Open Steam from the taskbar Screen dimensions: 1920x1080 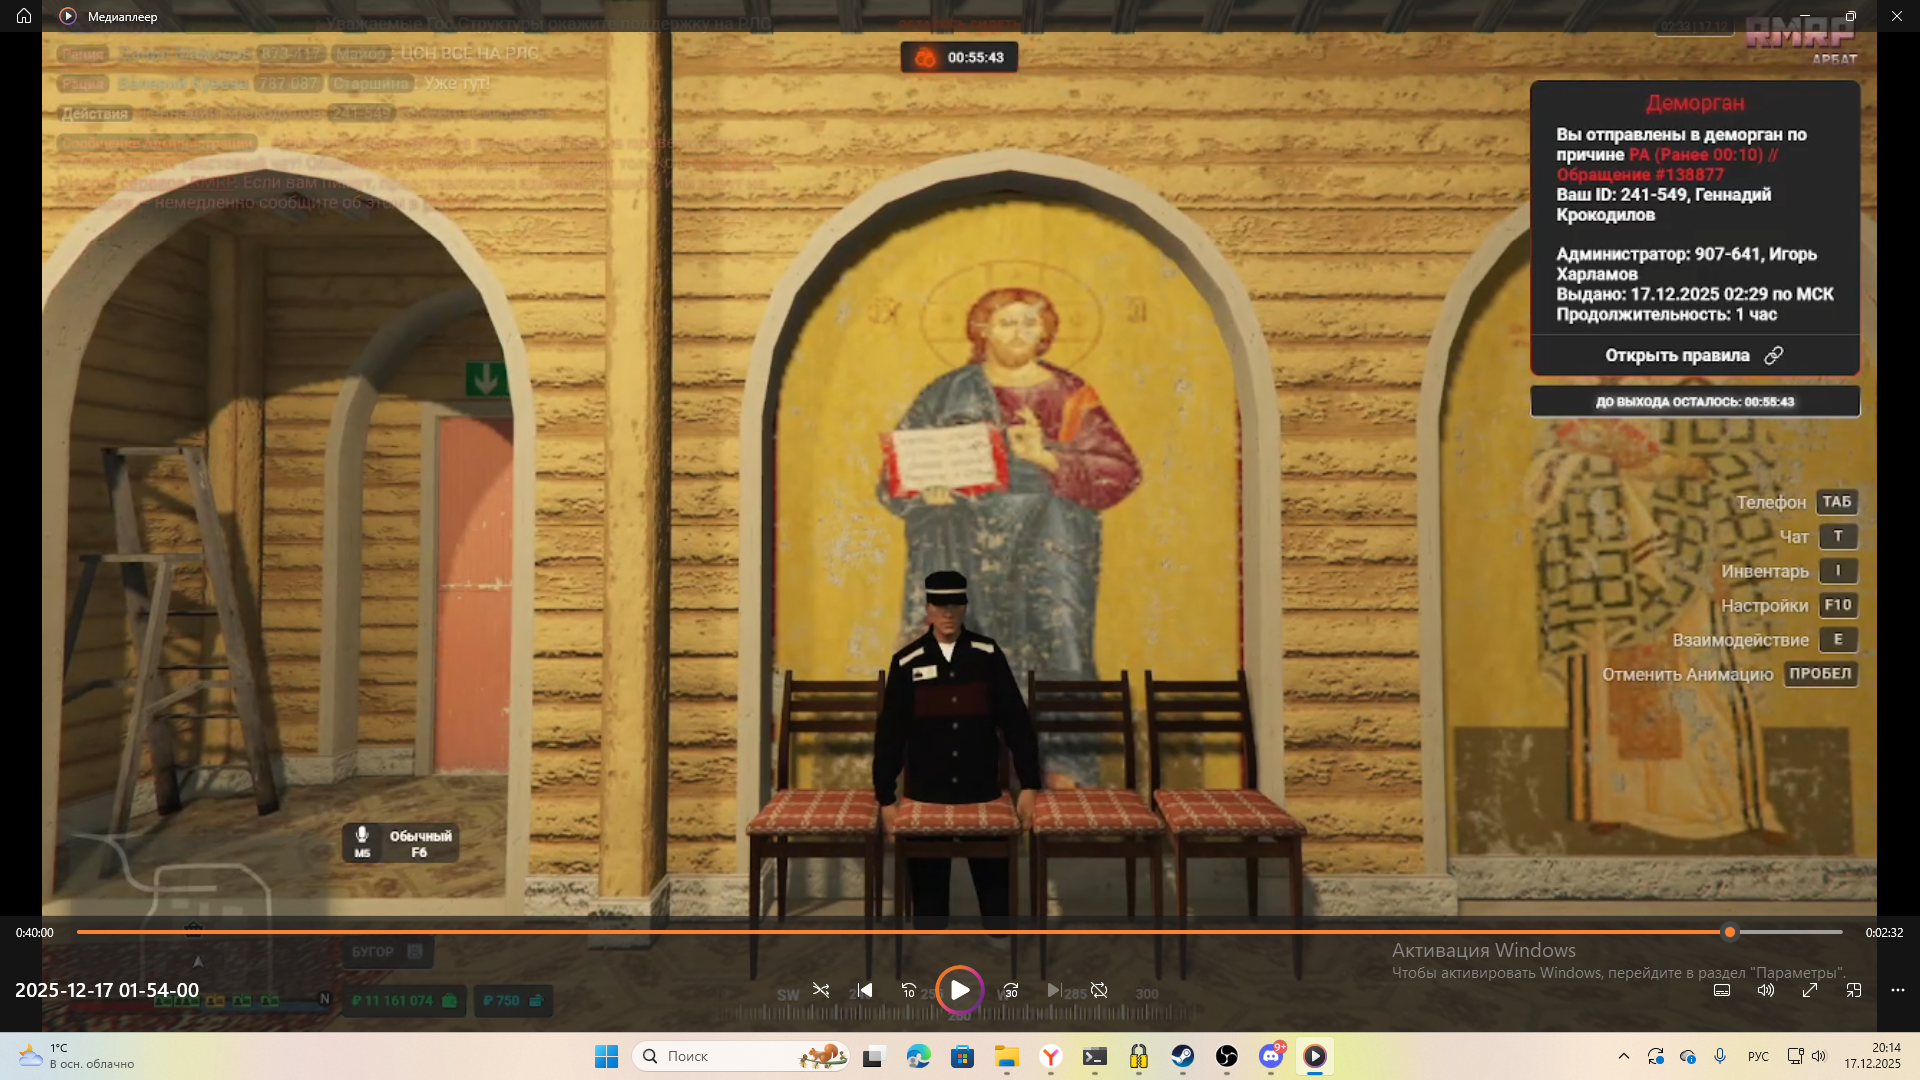click(1183, 1056)
